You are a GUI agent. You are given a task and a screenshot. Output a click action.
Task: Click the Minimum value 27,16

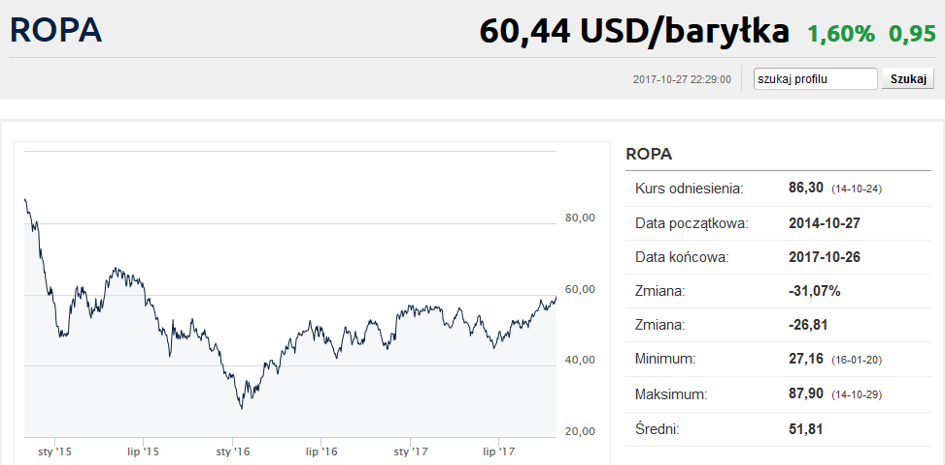point(806,359)
